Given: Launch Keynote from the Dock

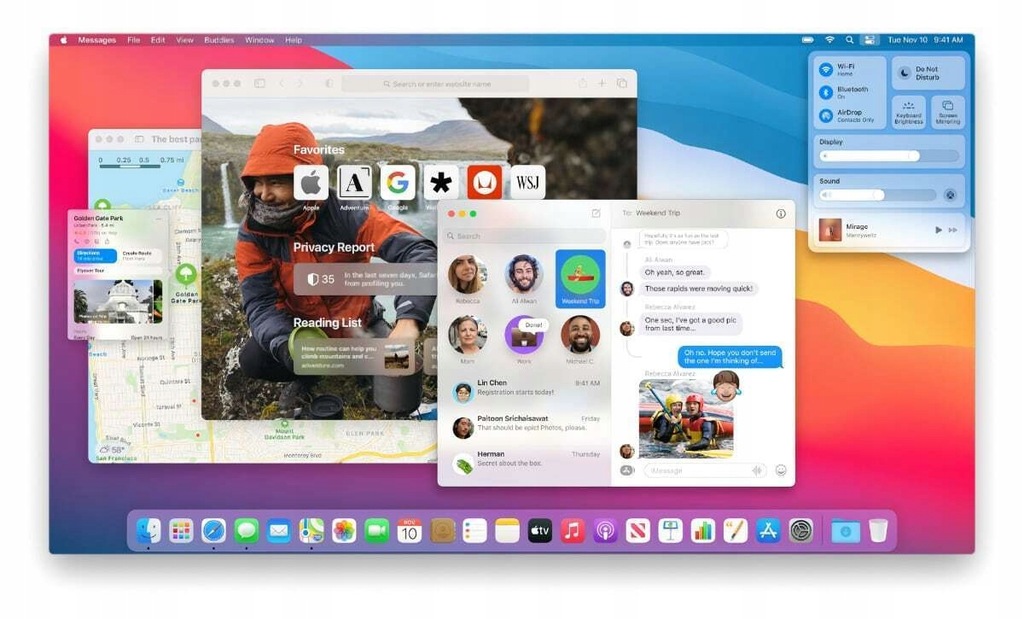Looking at the screenshot, I should pos(670,531).
